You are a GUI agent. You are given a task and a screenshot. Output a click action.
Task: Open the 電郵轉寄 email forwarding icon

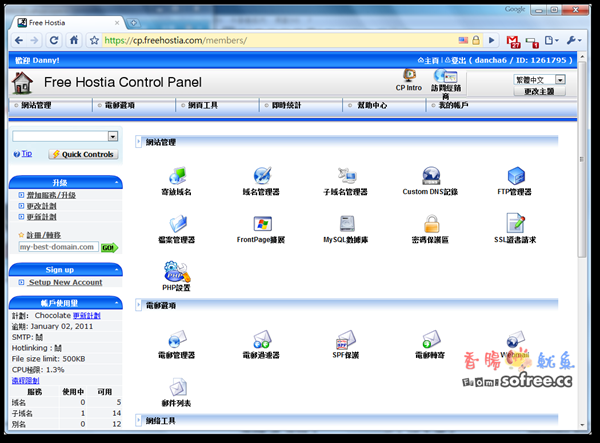pos(431,339)
